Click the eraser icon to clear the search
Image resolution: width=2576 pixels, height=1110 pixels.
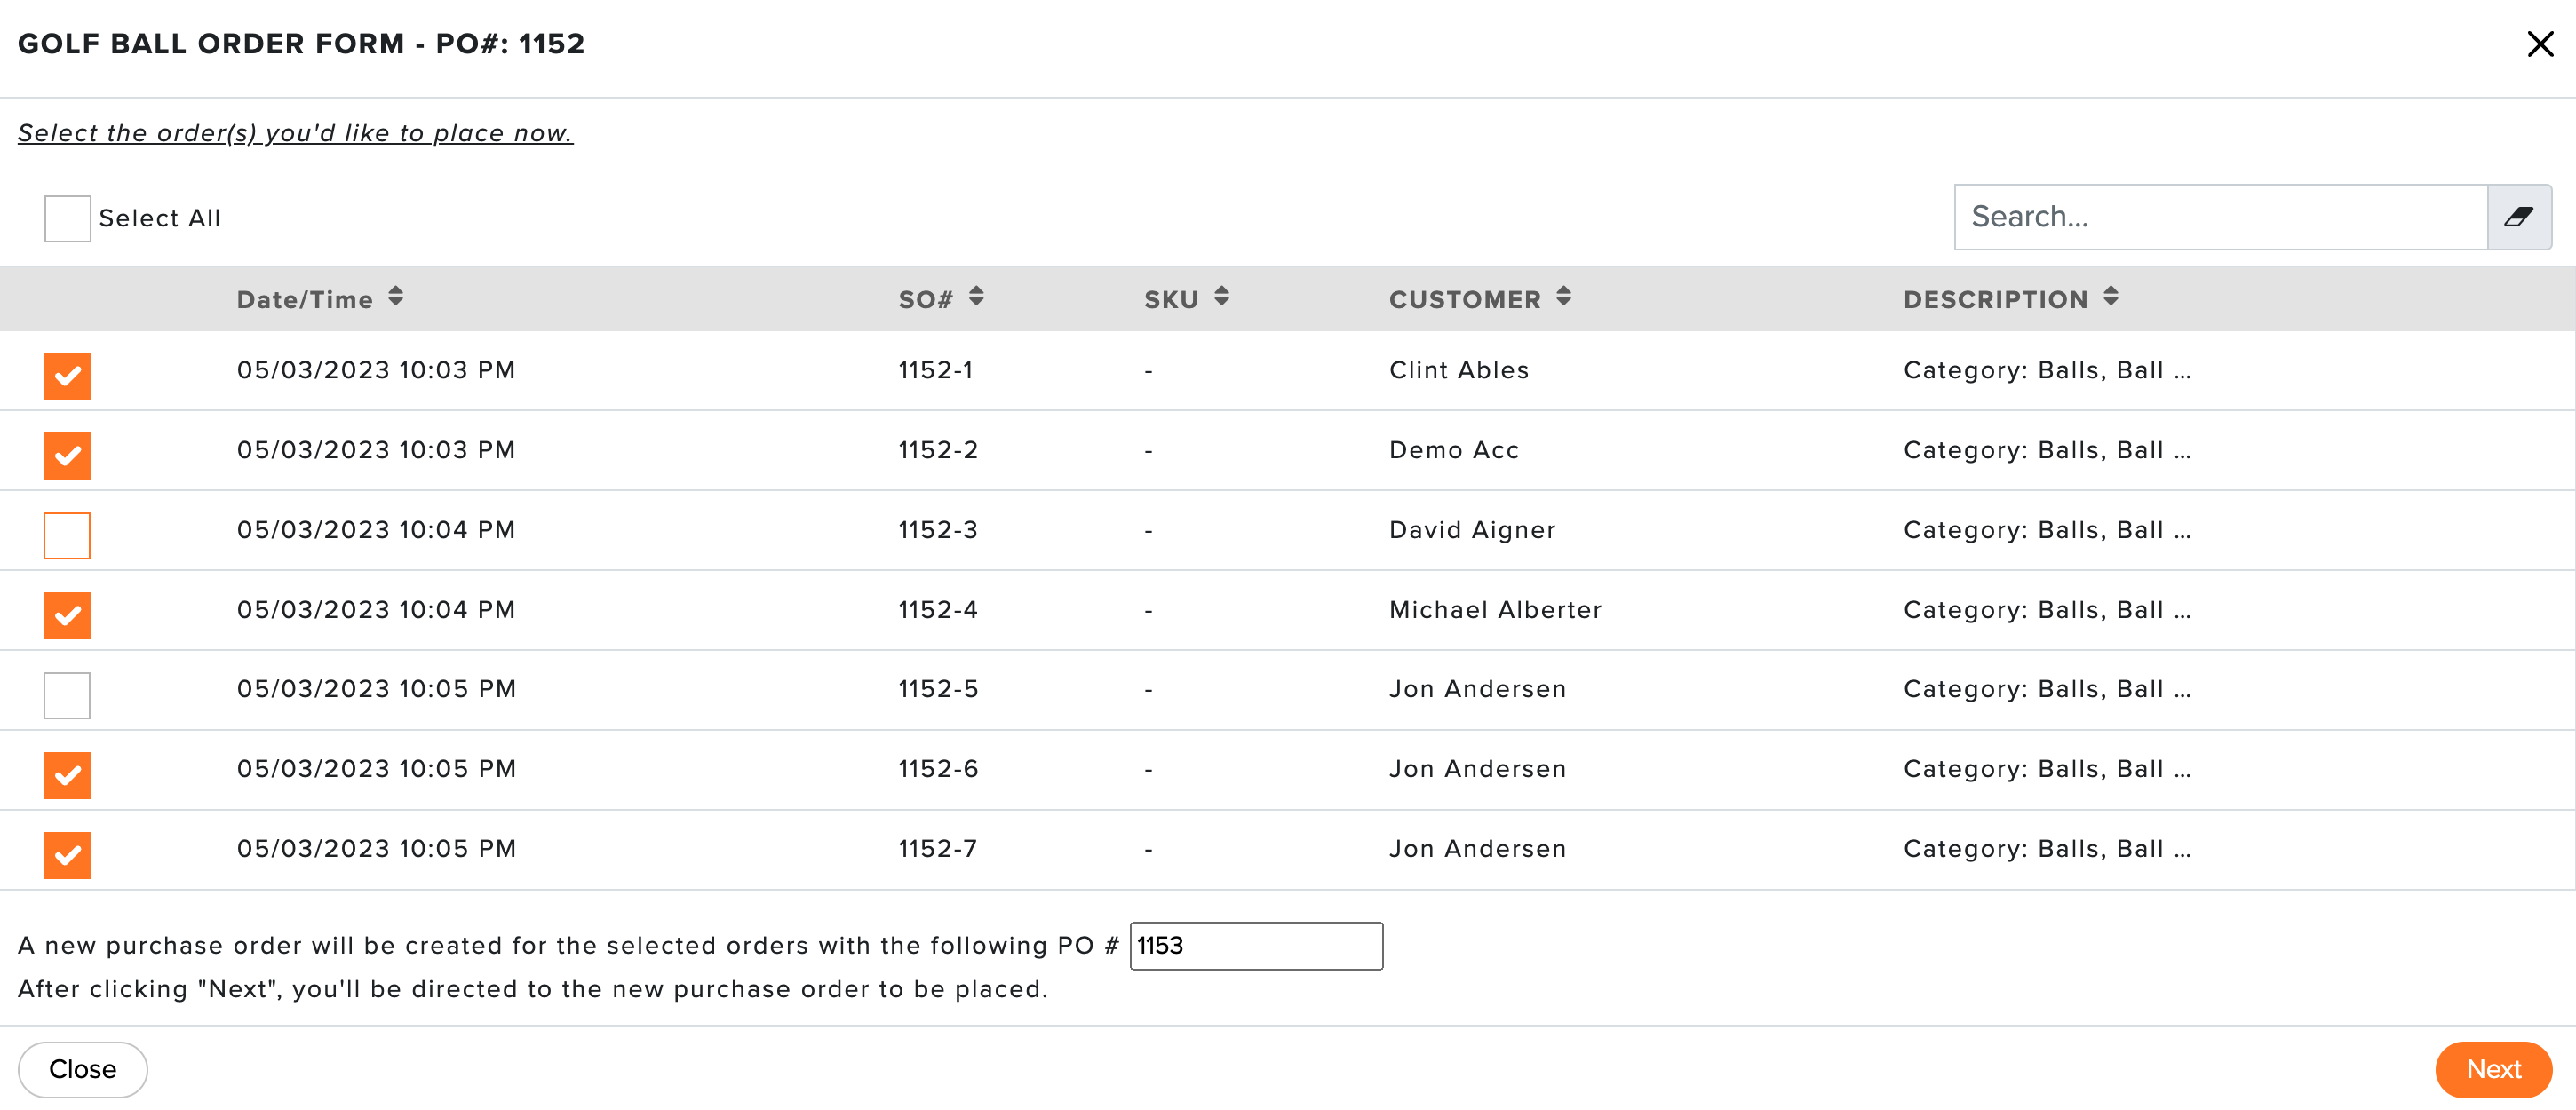coord(2518,217)
